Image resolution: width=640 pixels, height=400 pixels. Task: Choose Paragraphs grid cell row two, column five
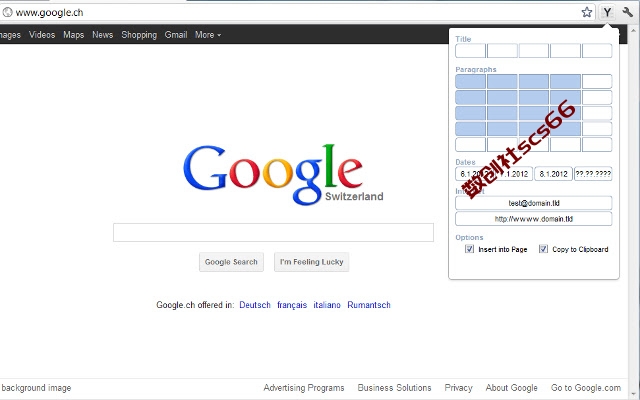597,97
